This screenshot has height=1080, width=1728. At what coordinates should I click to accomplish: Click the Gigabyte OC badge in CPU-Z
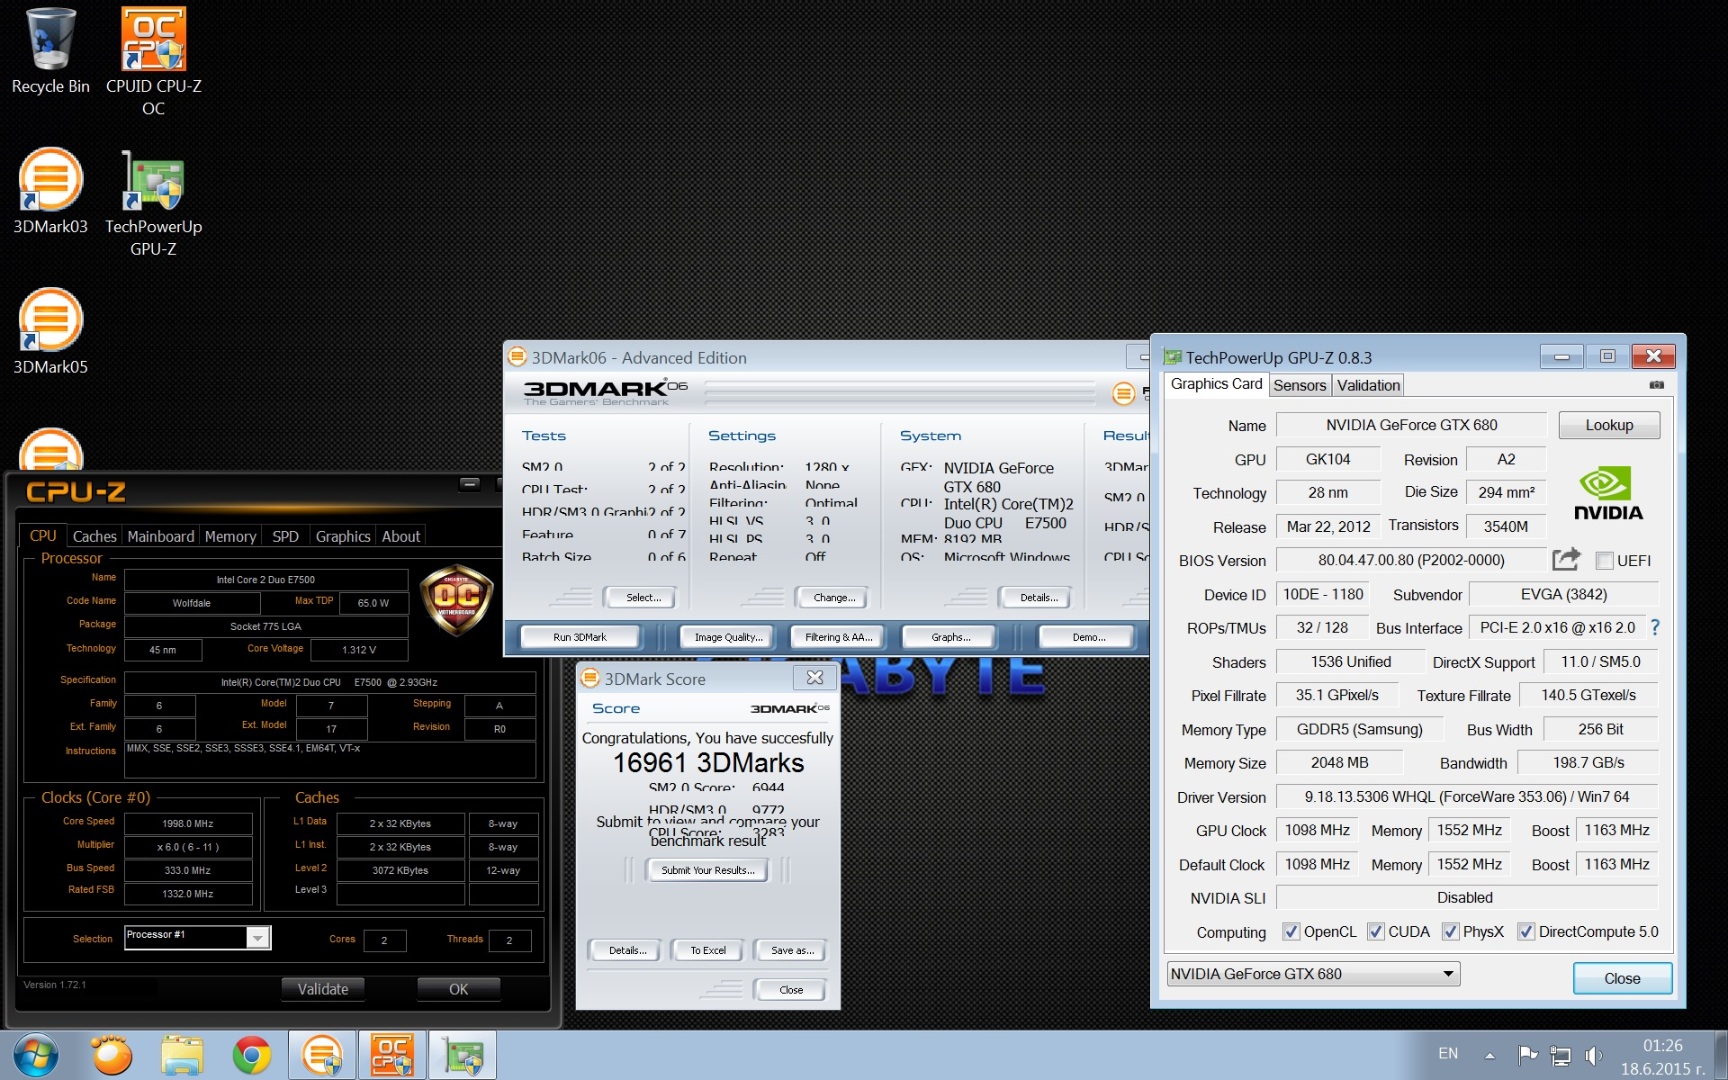457,600
